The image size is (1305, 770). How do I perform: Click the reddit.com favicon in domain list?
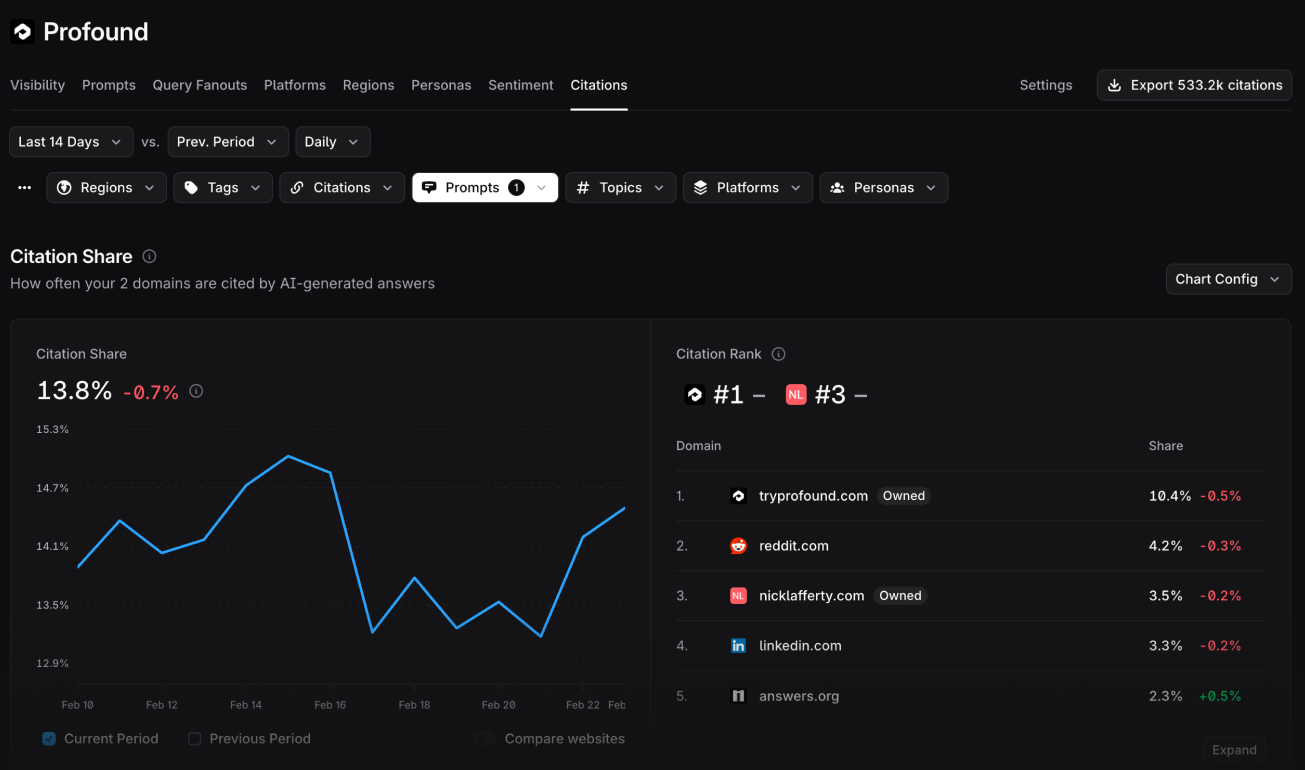[738, 546]
